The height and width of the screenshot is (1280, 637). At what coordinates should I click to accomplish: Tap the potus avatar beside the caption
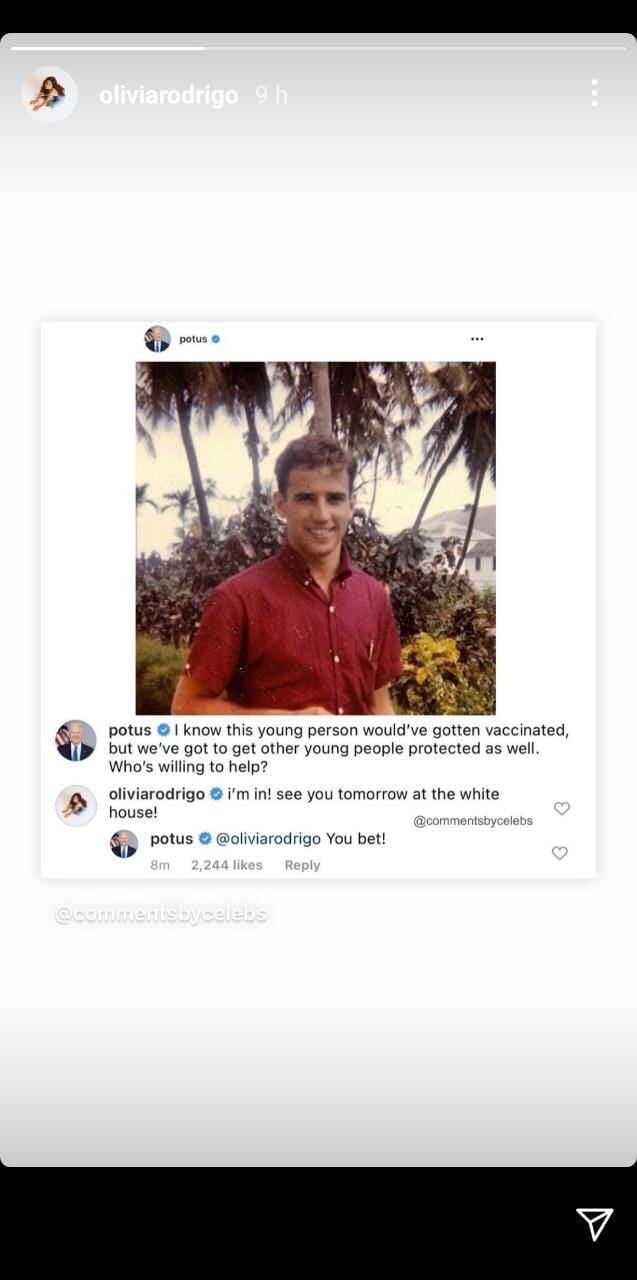tap(76, 741)
